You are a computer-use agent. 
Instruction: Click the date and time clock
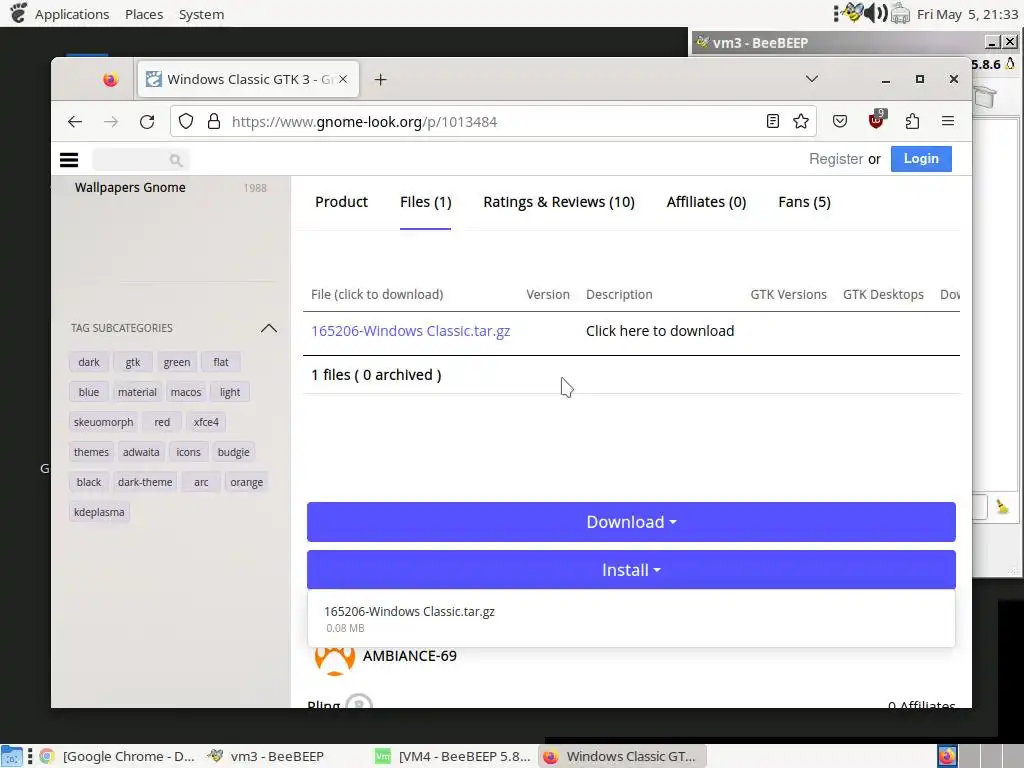point(967,14)
